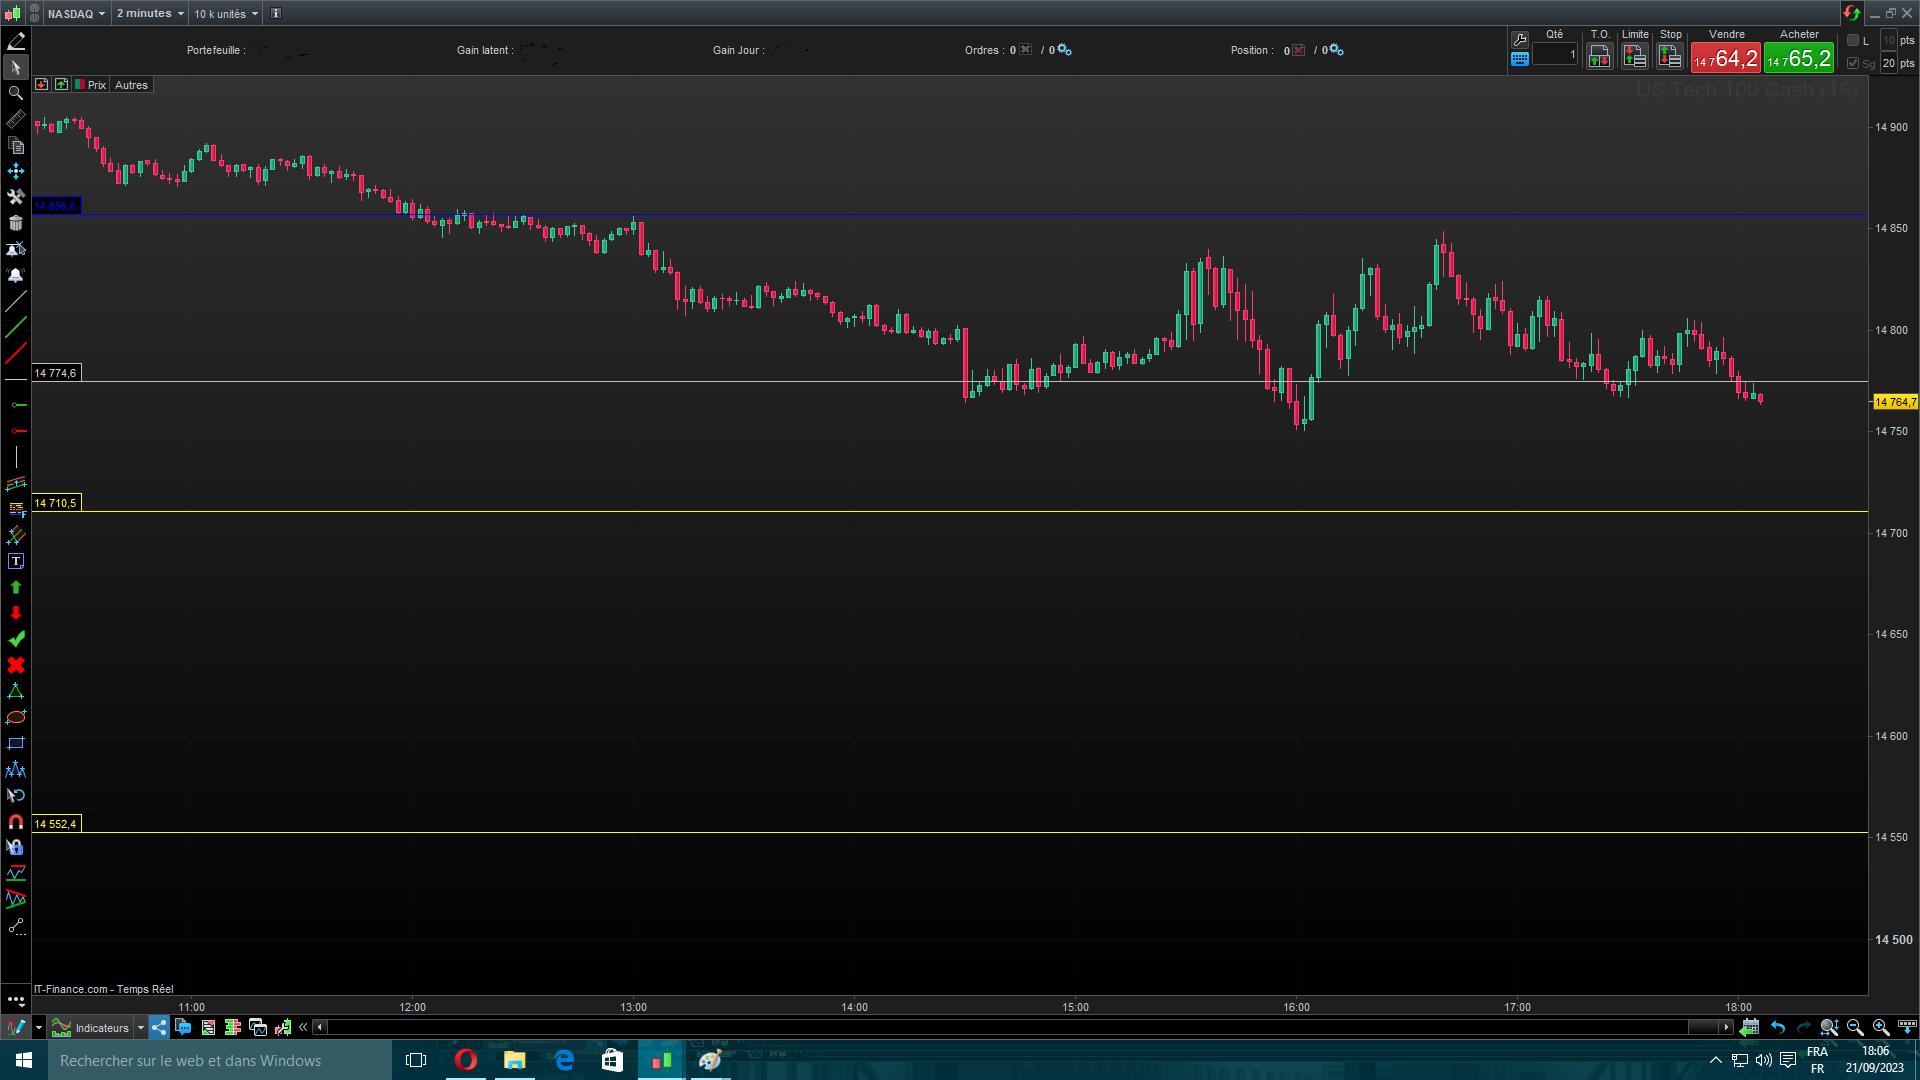Toggle the magnet snap mode icon

tap(16, 821)
